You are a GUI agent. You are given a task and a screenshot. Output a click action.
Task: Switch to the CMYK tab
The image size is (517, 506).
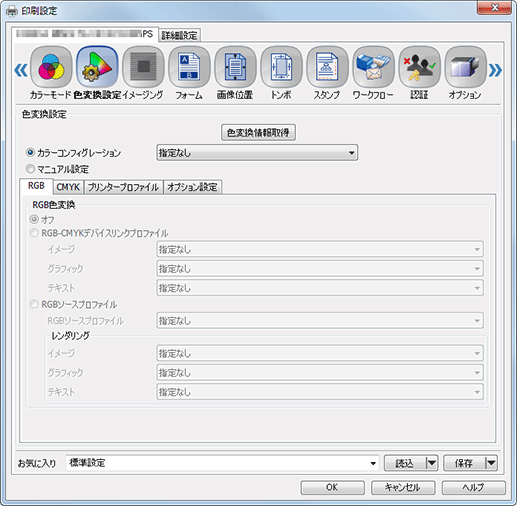pos(68,187)
